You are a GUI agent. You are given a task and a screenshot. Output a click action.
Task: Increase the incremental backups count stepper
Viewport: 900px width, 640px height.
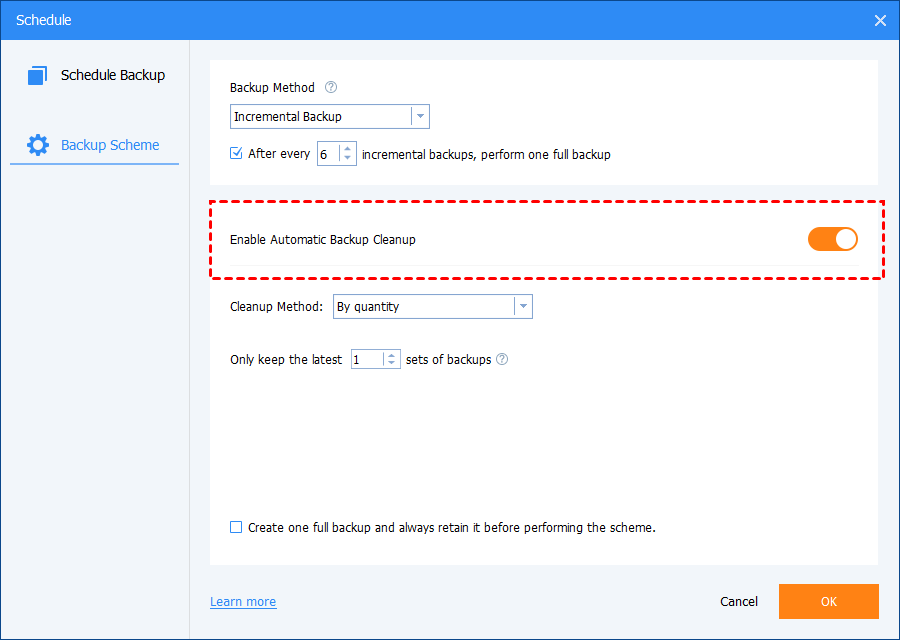[347, 149]
